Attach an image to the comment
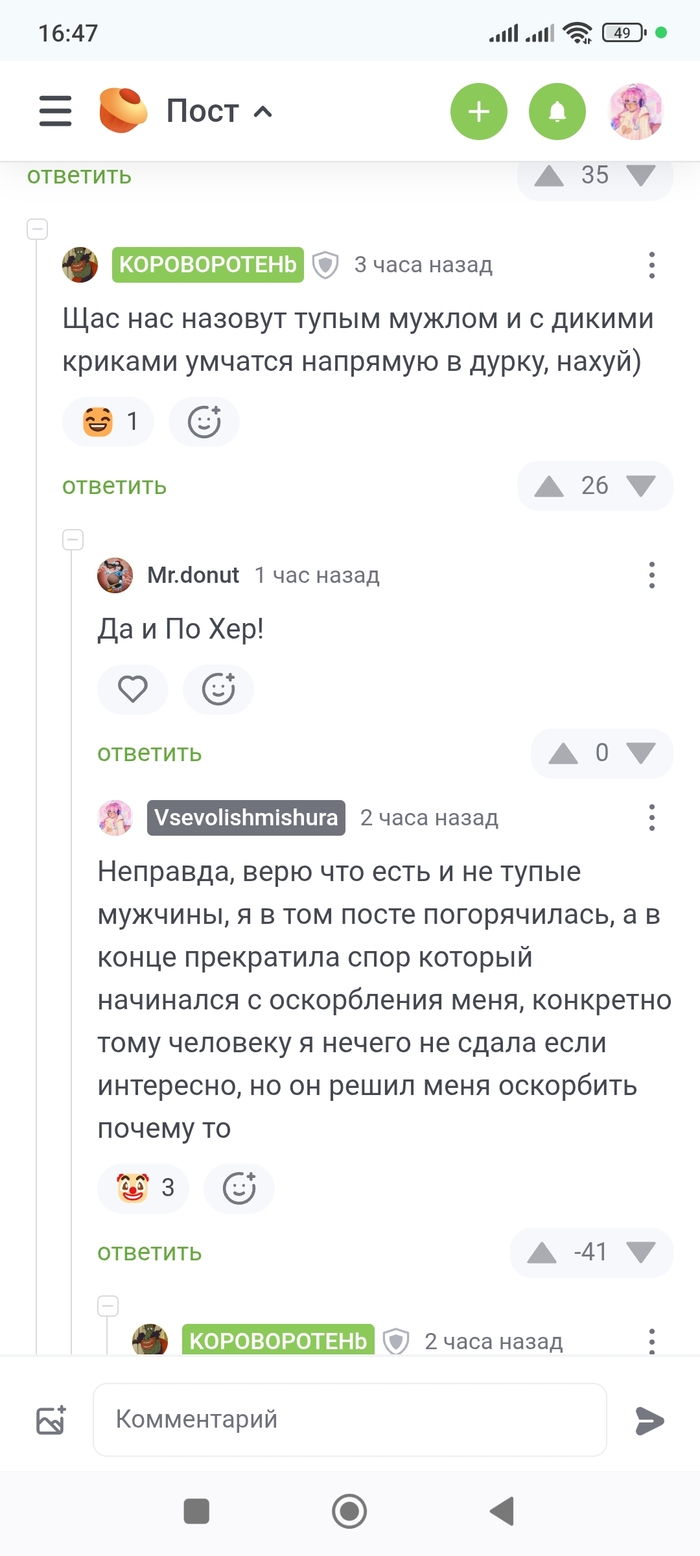This screenshot has width=700, height=1556. click(51, 1420)
